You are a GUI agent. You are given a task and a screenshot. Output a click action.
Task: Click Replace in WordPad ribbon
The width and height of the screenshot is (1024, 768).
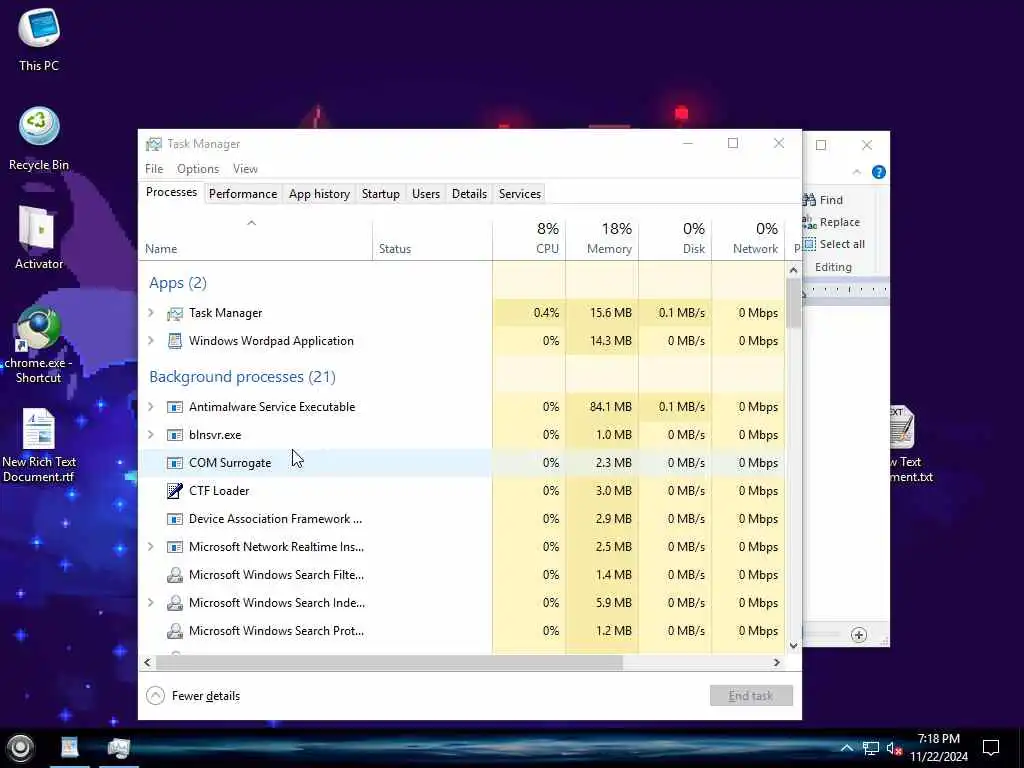(832, 222)
